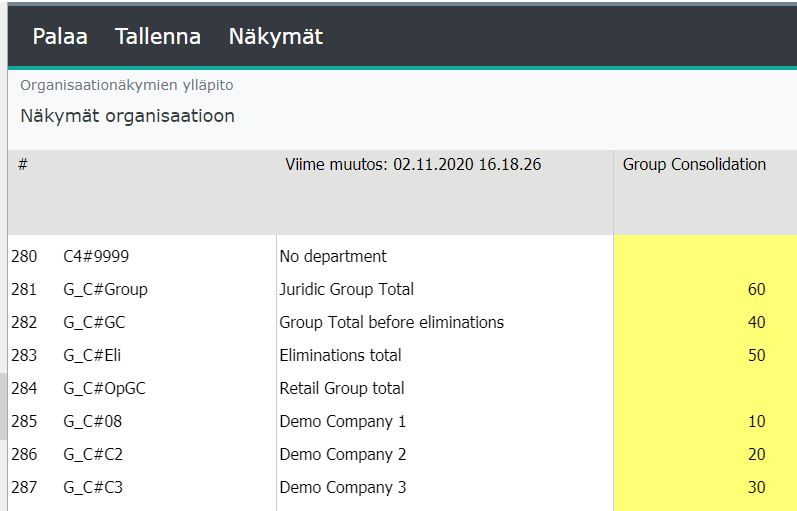Open the Tallenna menu to save
The height and width of the screenshot is (511, 797).
158,37
